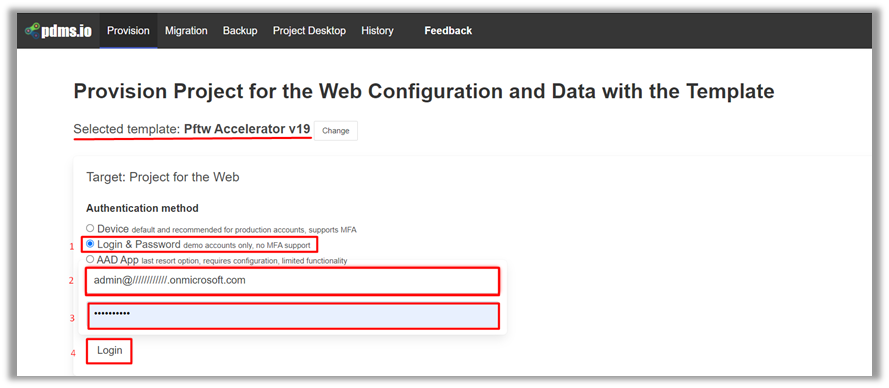Viewport: 889px width, 388px height.
Task: Click the admin email input field
Action: point(292,281)
